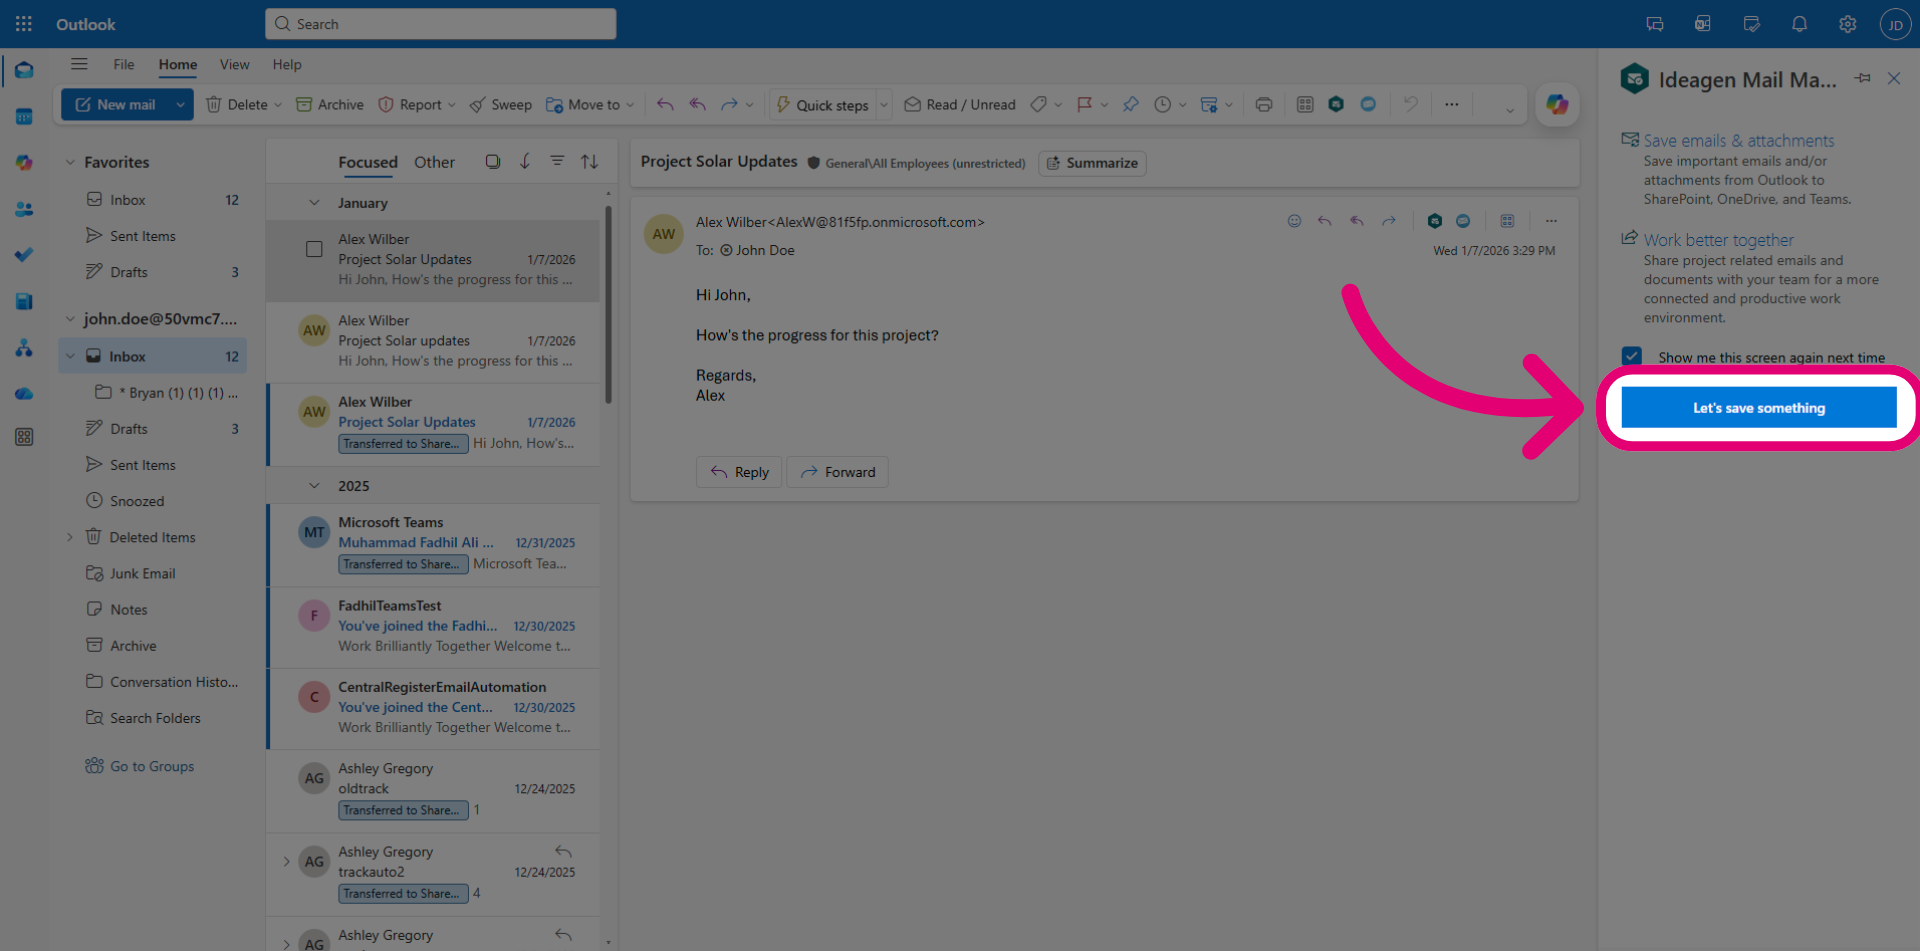Click the New mail button

pyautogui.click(x=116, y=104)
